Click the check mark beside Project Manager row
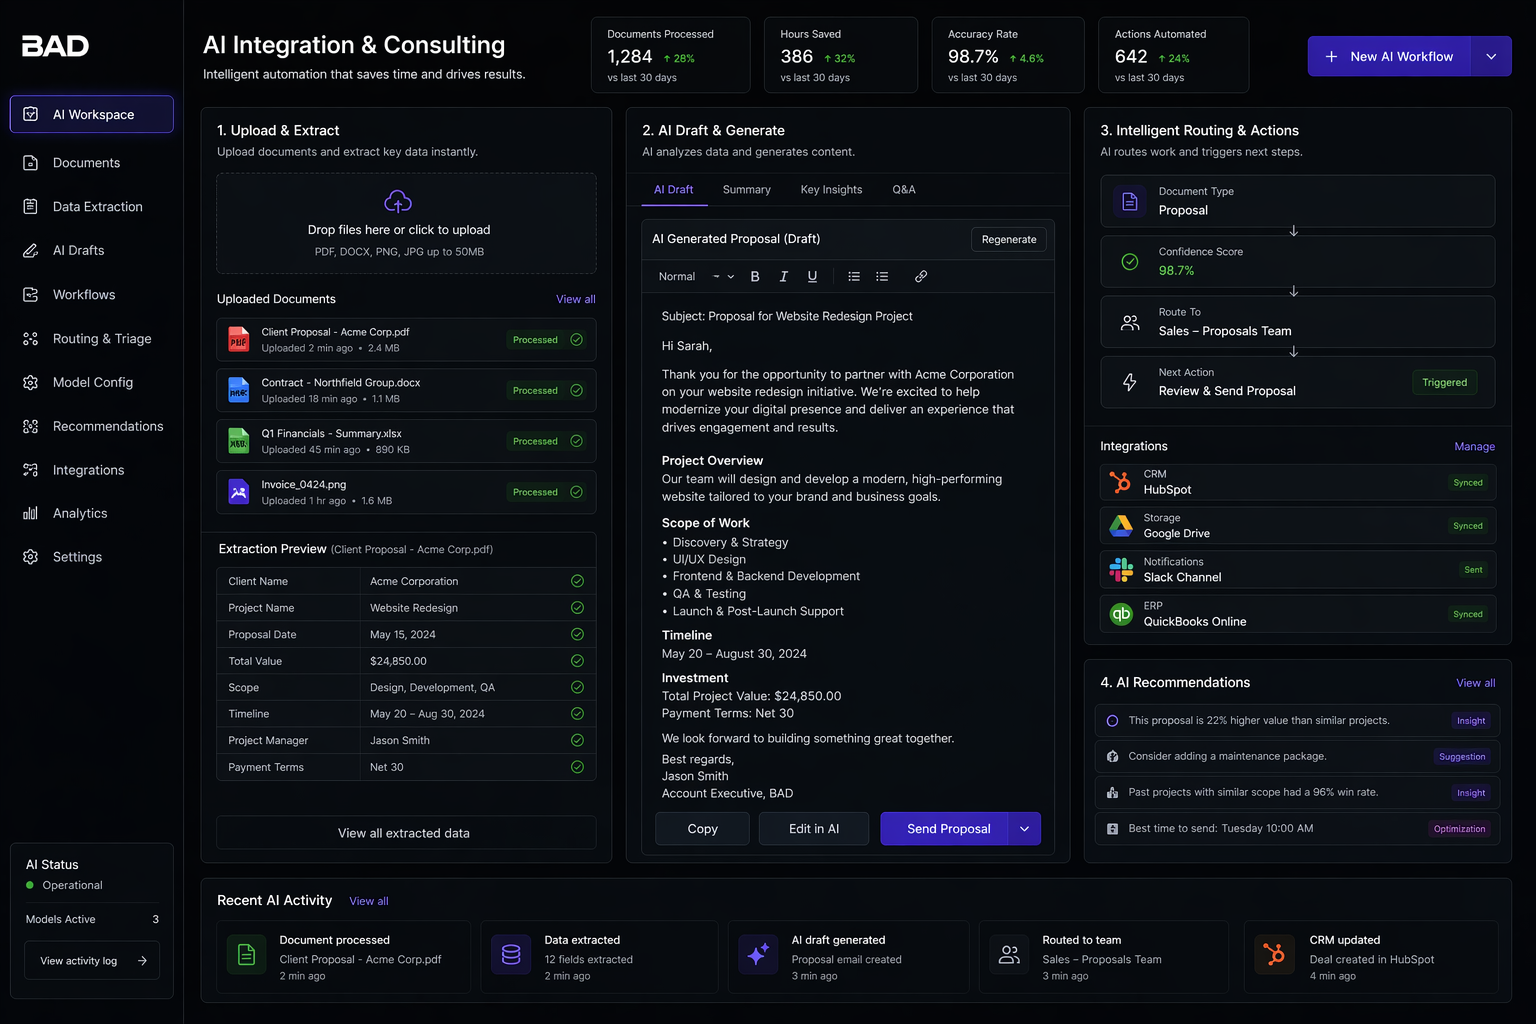 coord(577,740)
